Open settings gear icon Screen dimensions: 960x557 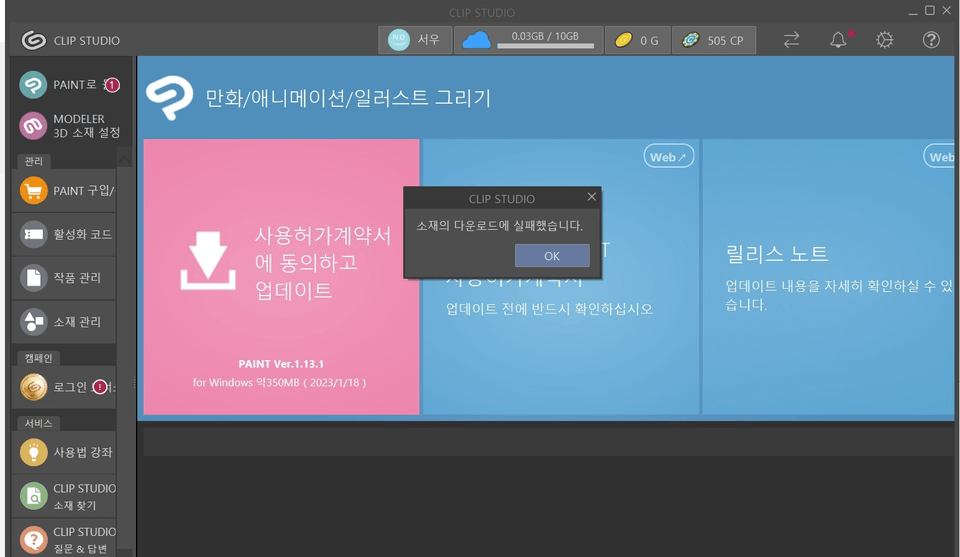tap(884, 40)
